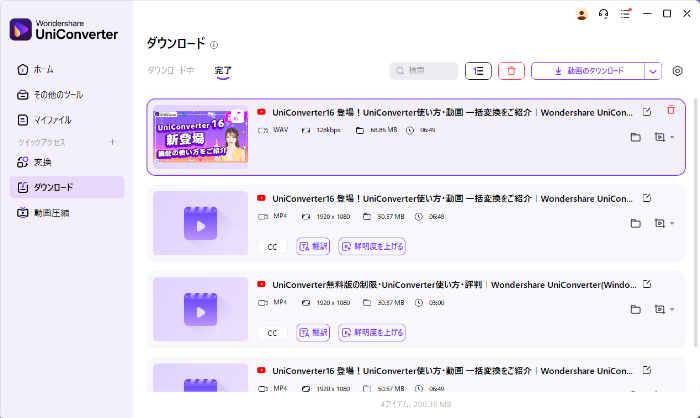Open the file folder of WAV item
700x418 pixels.
click(x=635, y=137)
